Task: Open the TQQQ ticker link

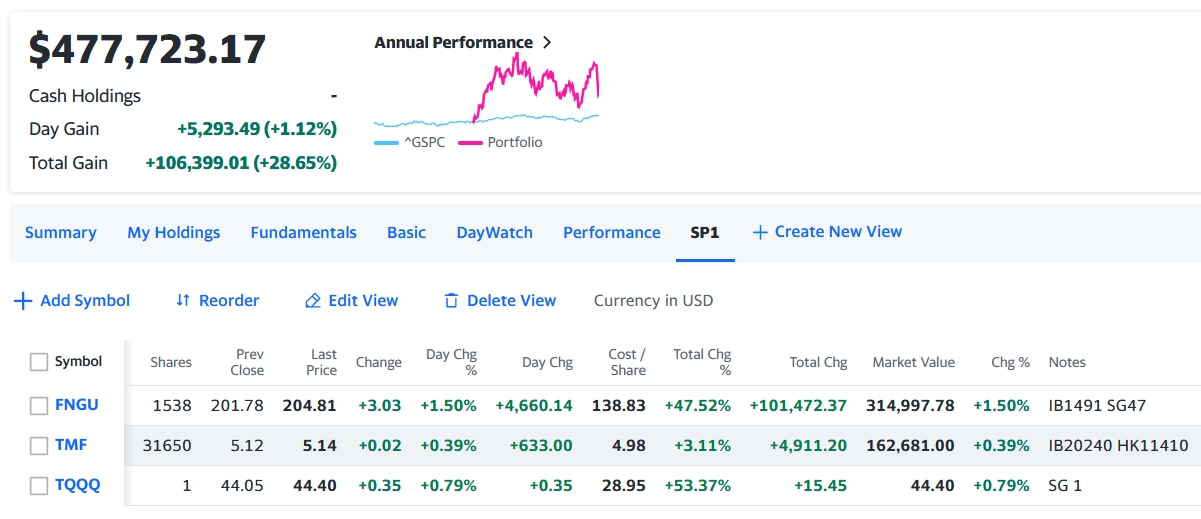Action: point(78,485)
